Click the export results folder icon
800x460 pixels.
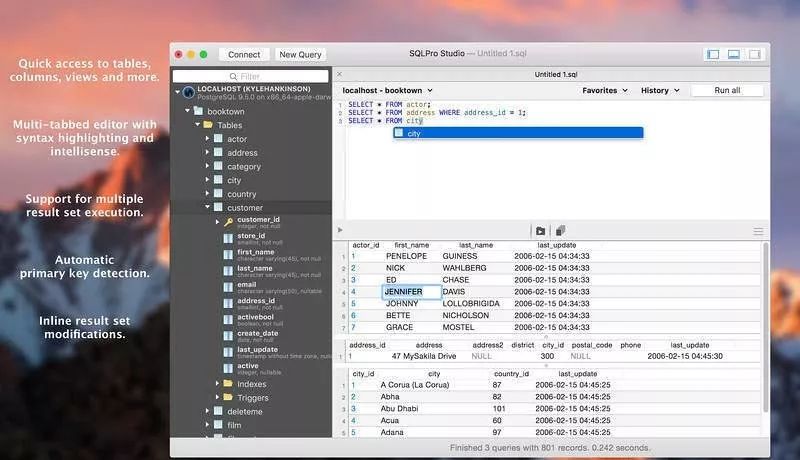tap(540, 231)
